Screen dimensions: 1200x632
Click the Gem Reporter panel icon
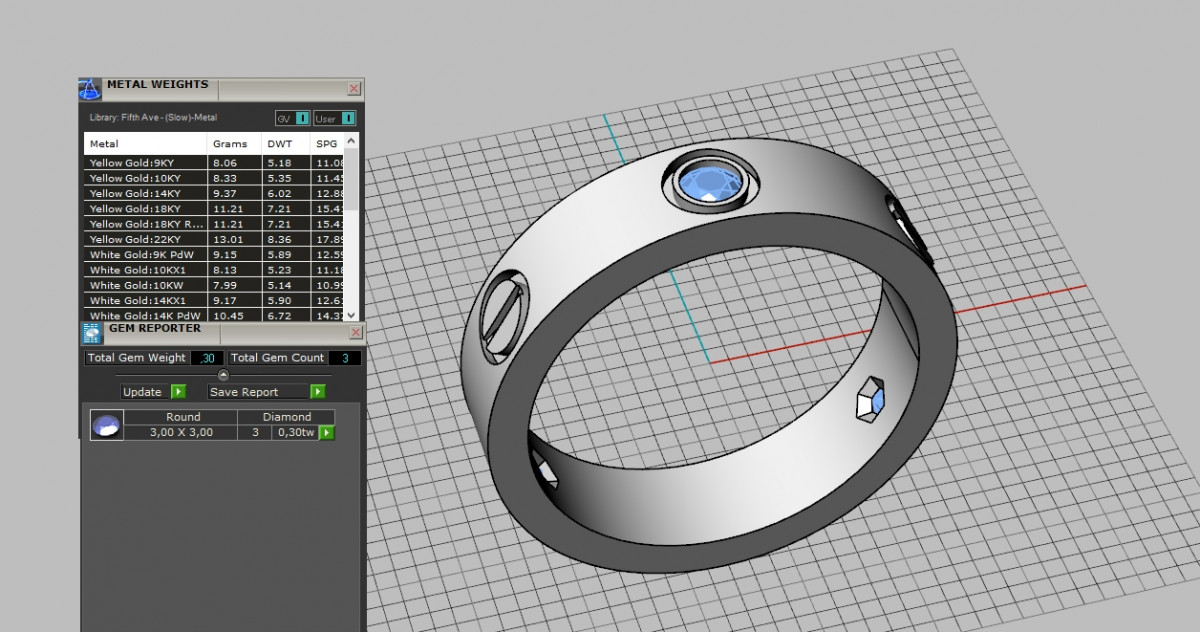coord(90,333)
